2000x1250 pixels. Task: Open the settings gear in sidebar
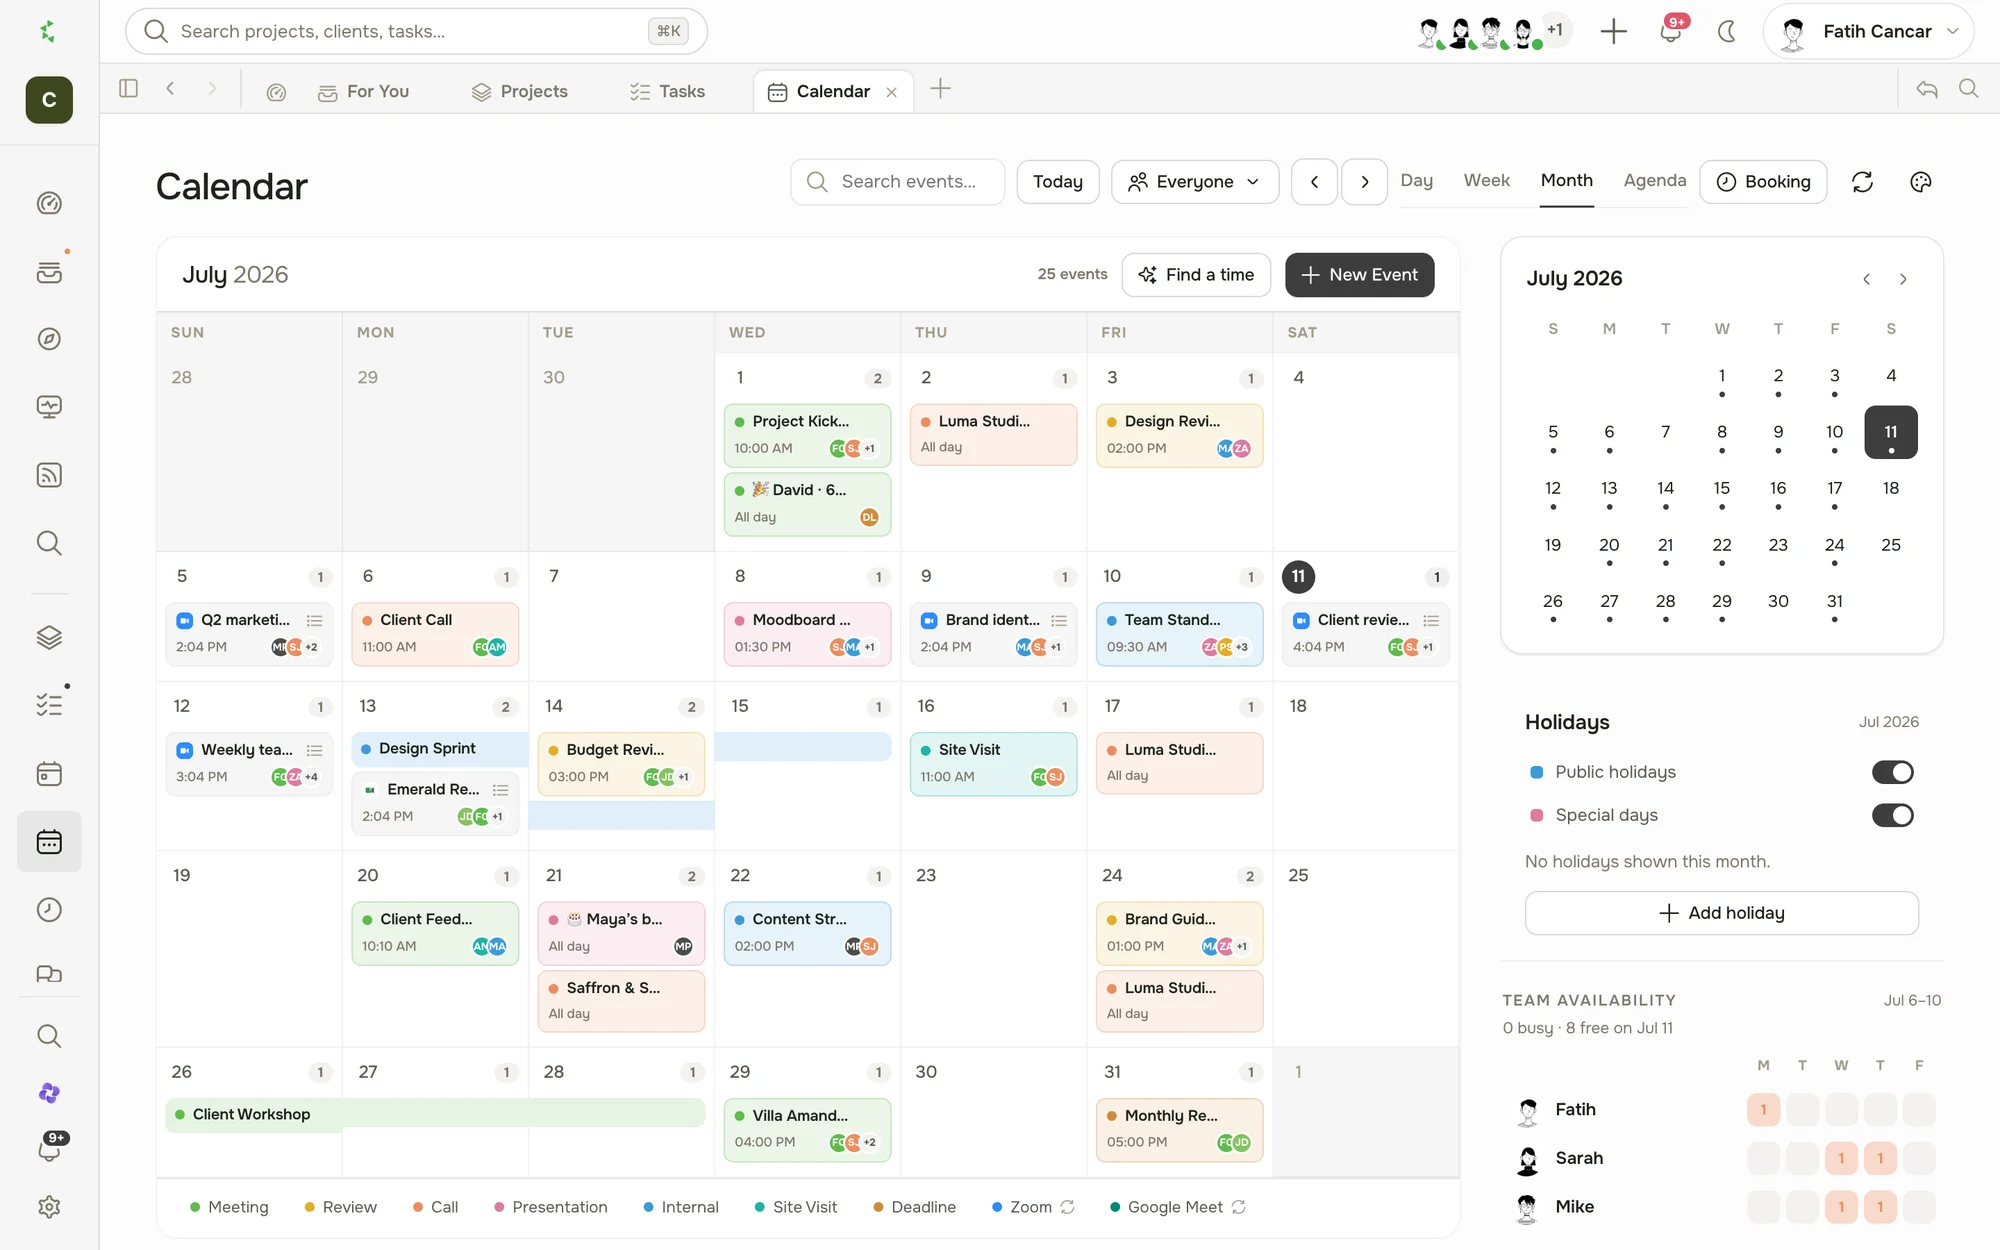[49, 1207]
